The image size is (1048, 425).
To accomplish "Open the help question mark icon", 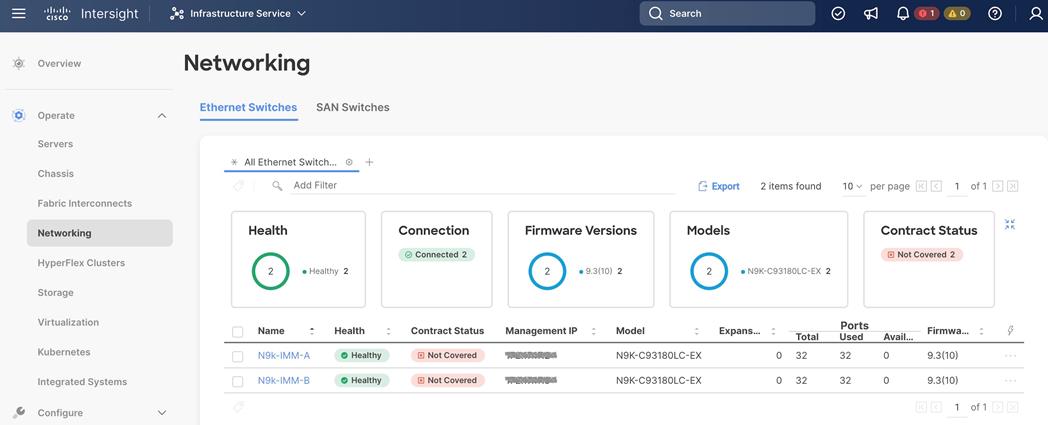I will 995,13.
